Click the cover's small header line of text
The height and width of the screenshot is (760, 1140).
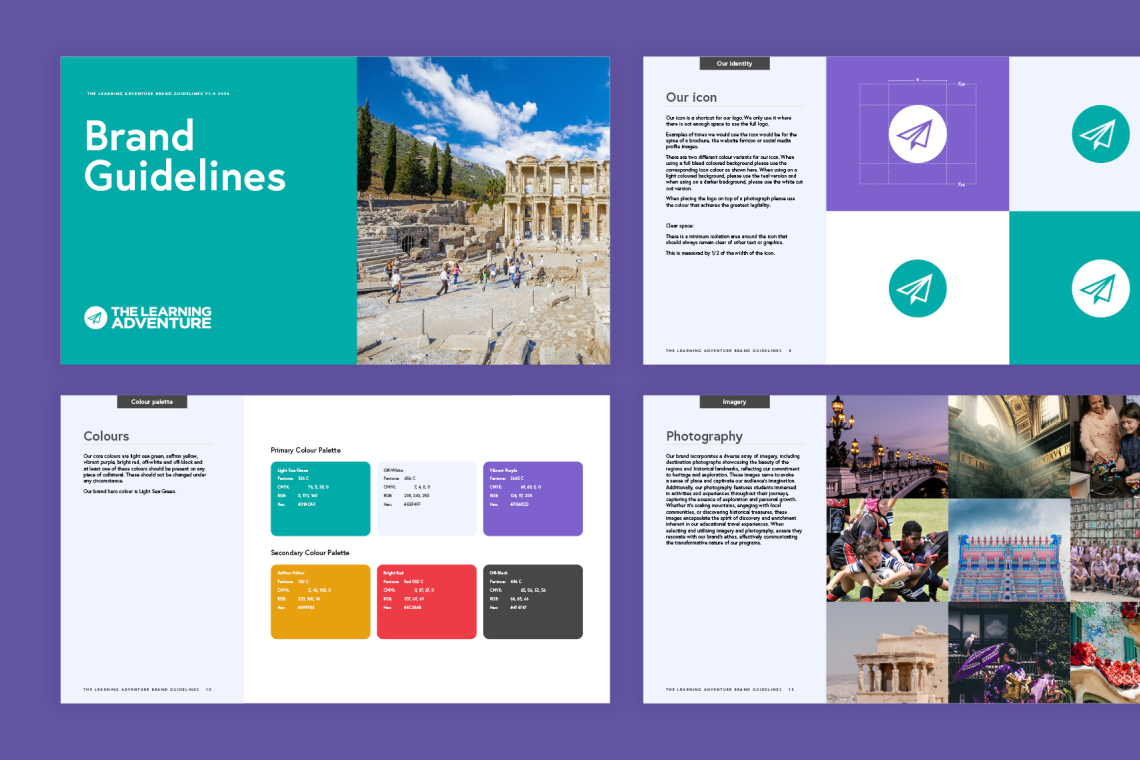click(x=158, y=94)
